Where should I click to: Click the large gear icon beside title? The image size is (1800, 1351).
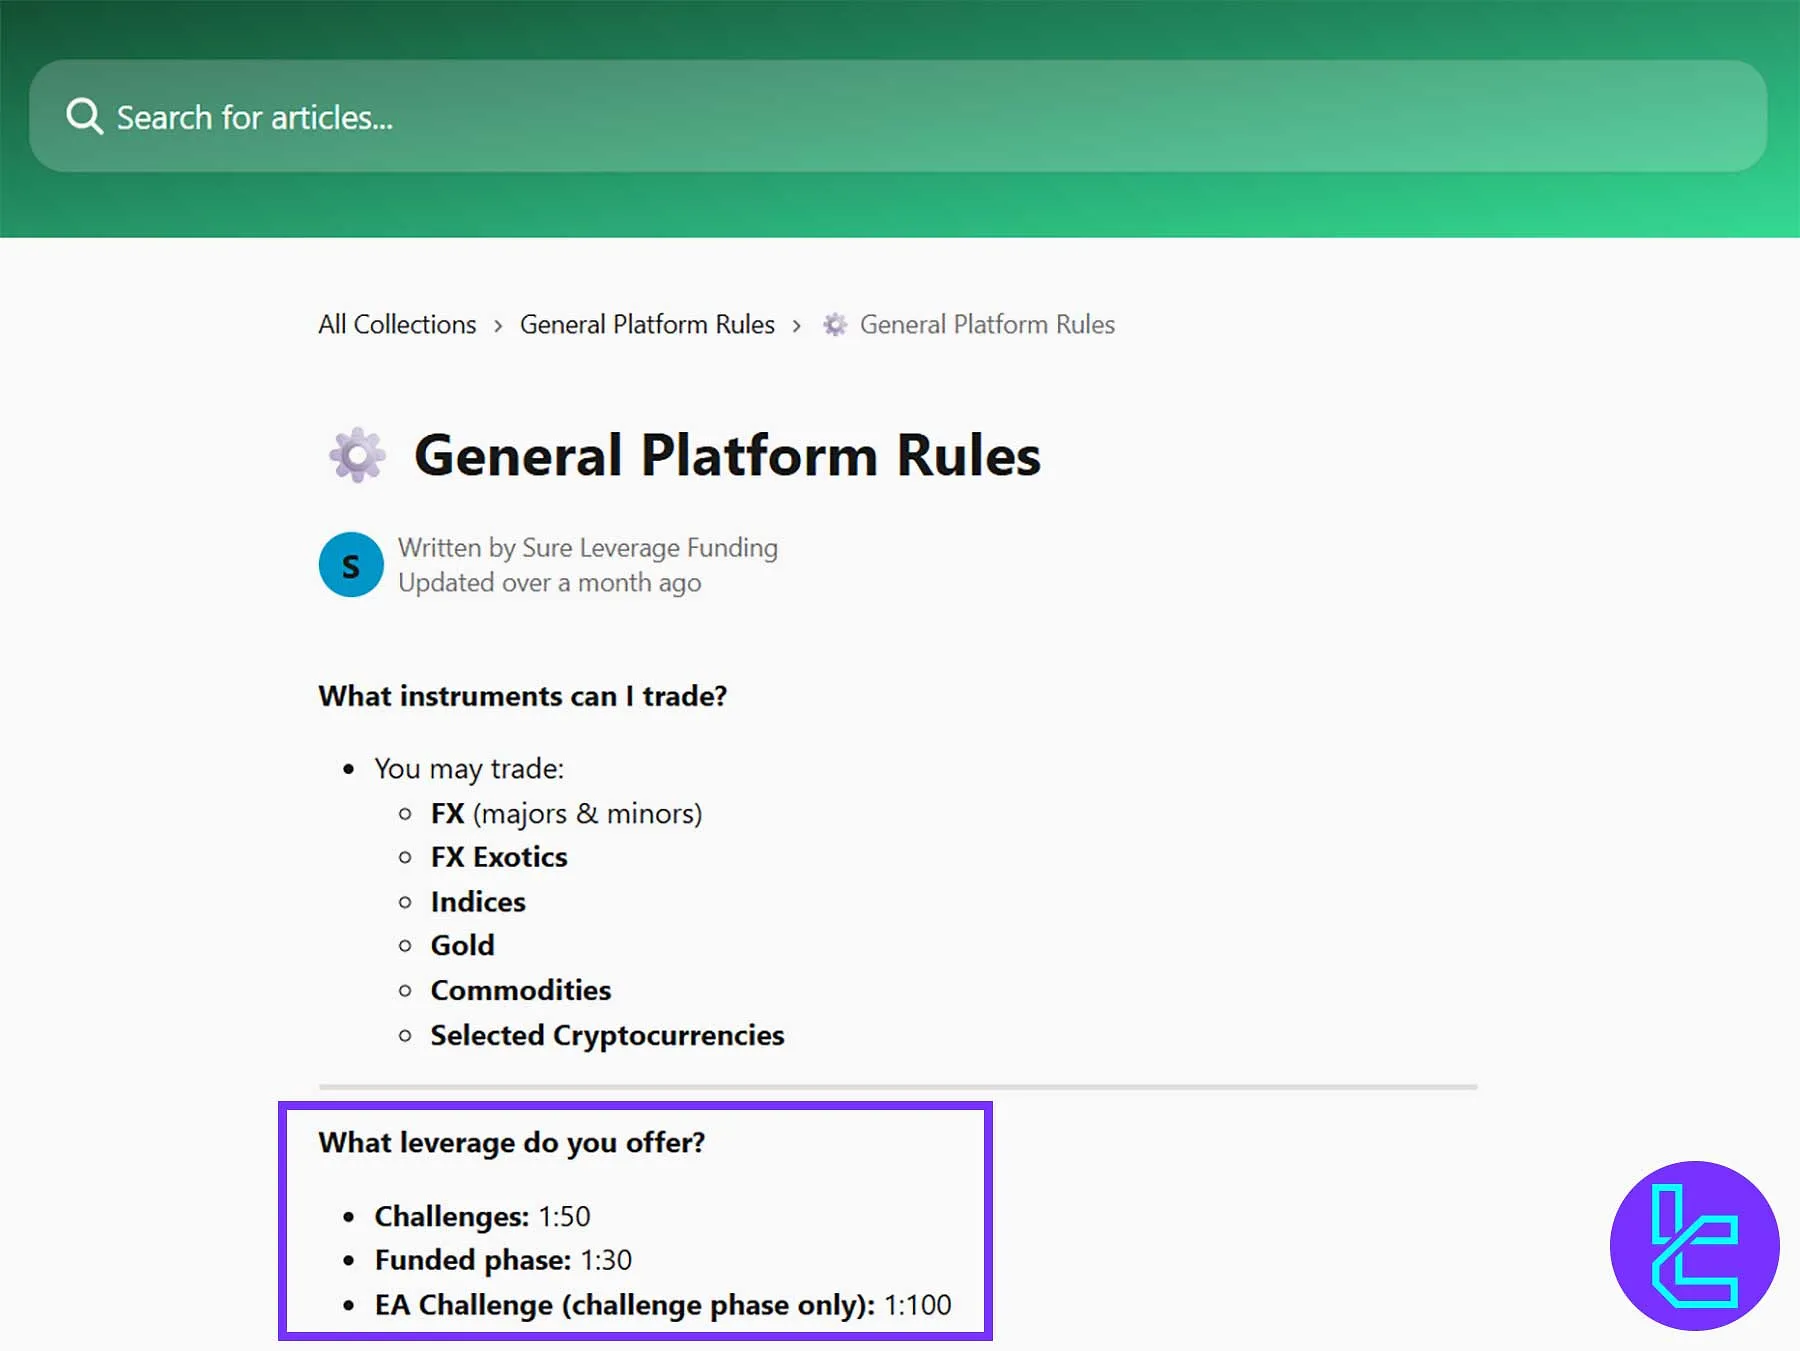coord(357,456)
